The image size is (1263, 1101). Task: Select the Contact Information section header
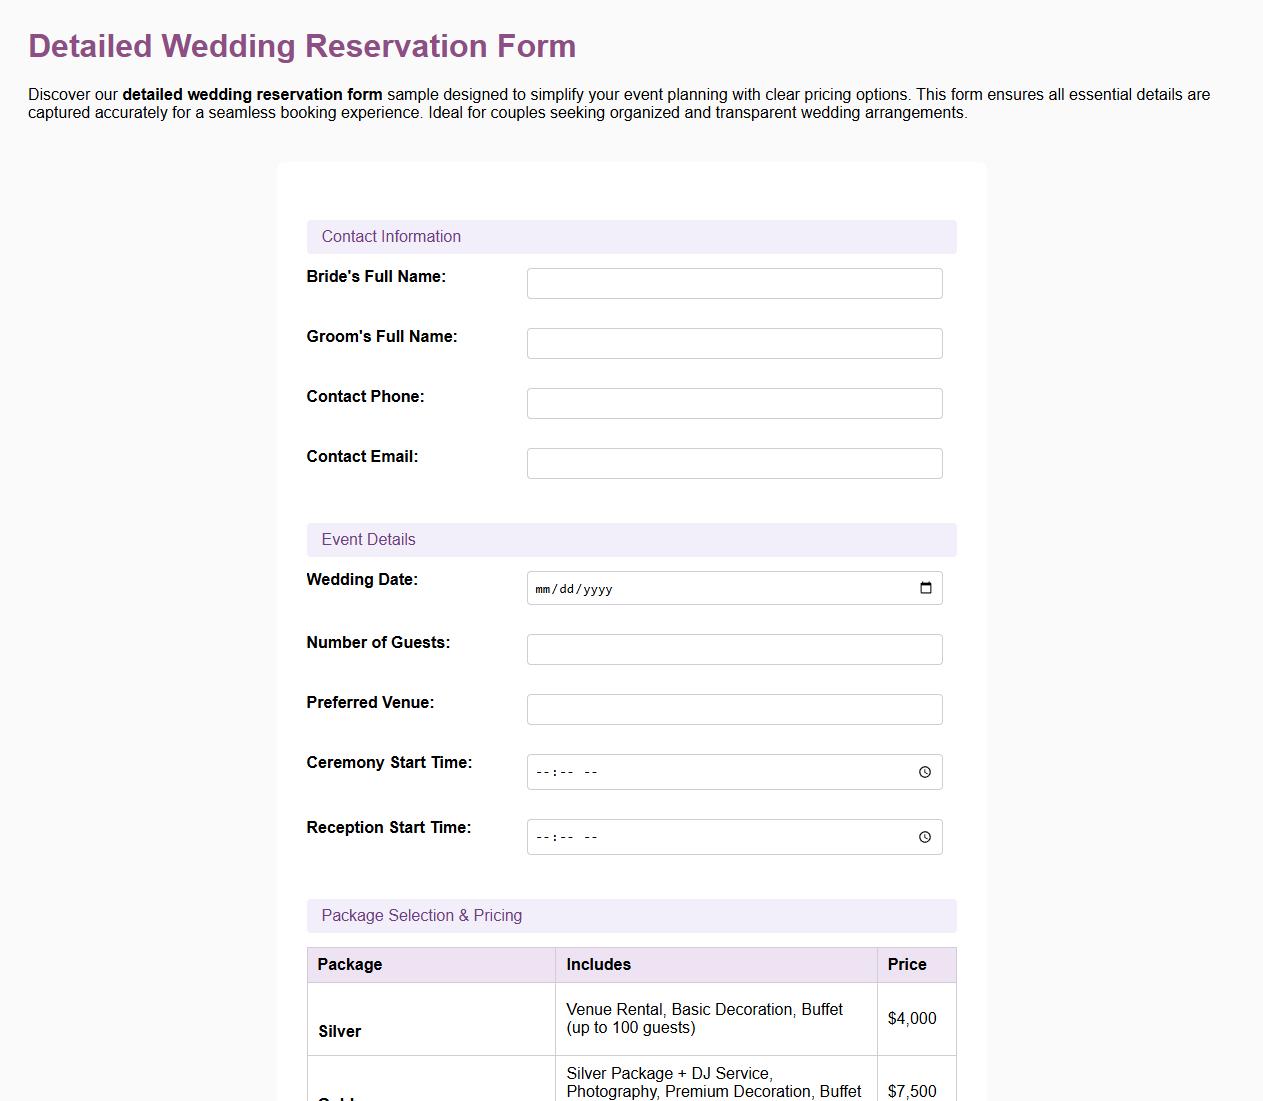pyautogui.click(x=391, y=236)
